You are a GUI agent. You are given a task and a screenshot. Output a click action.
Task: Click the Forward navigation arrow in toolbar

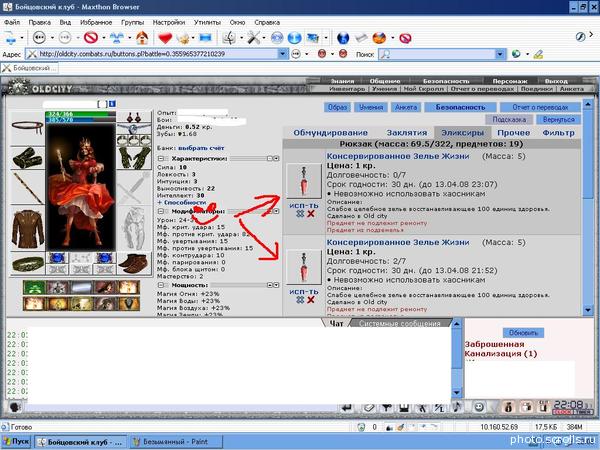(x=65, y=38)
